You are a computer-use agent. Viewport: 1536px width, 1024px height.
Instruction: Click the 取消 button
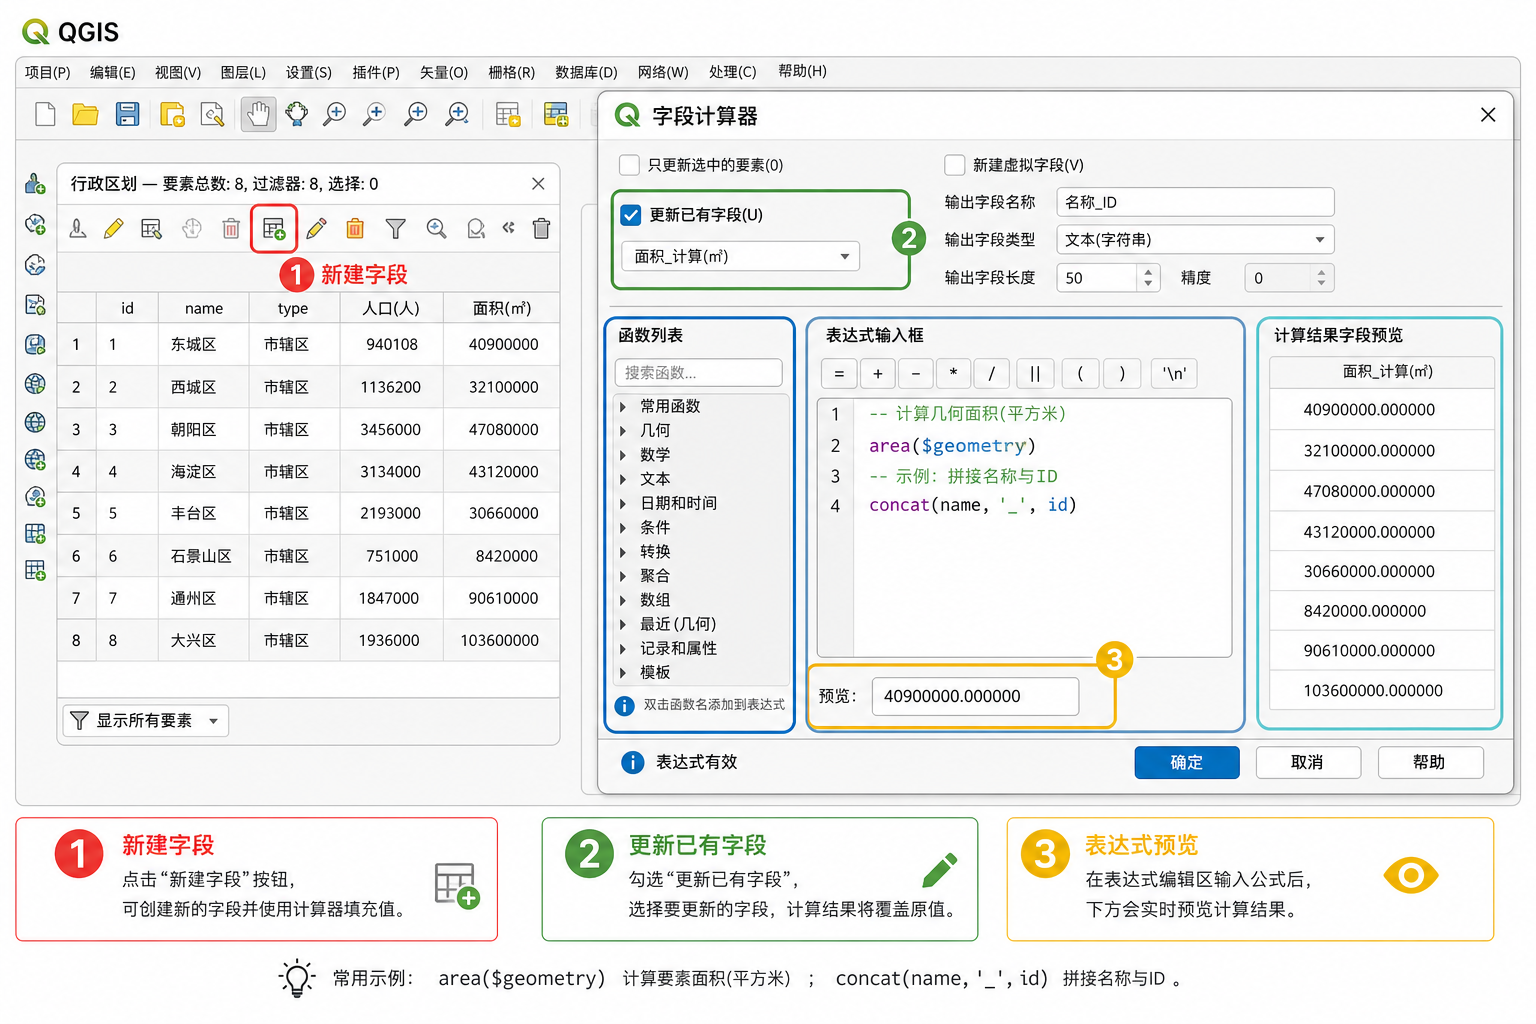(1308, 763)
